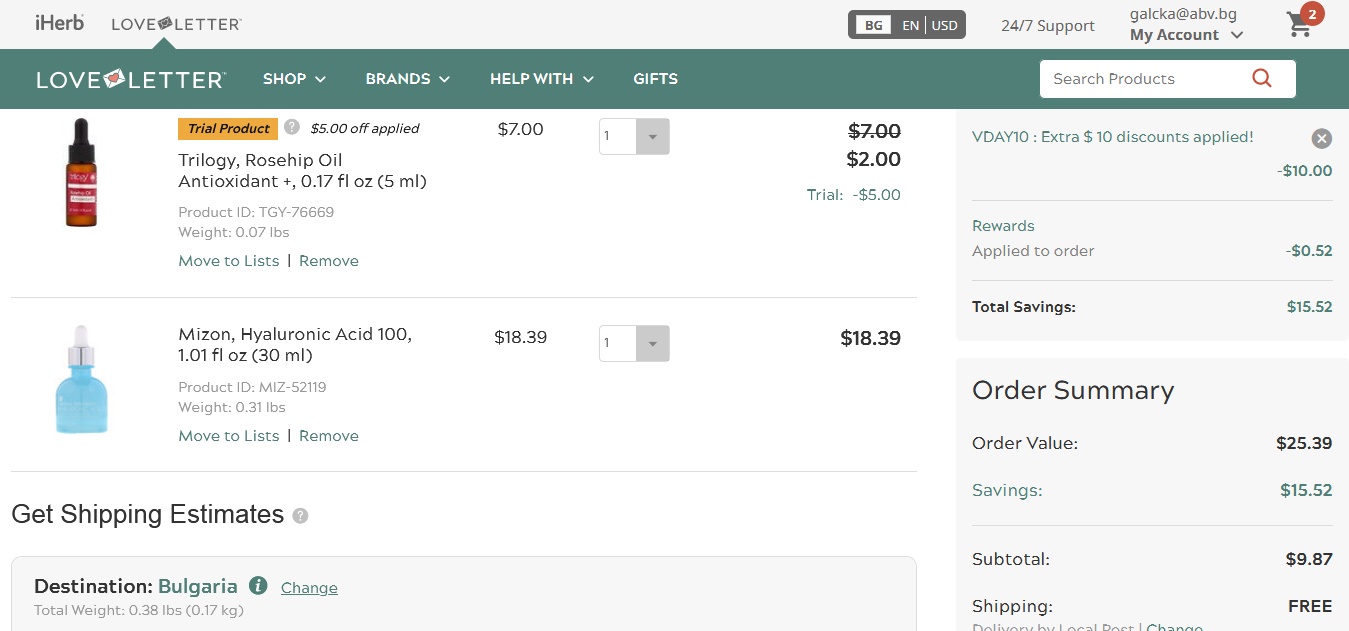This screenshot has height=631, width=1349.
Task: Open the SHOP menu
Action: (294, 79)
